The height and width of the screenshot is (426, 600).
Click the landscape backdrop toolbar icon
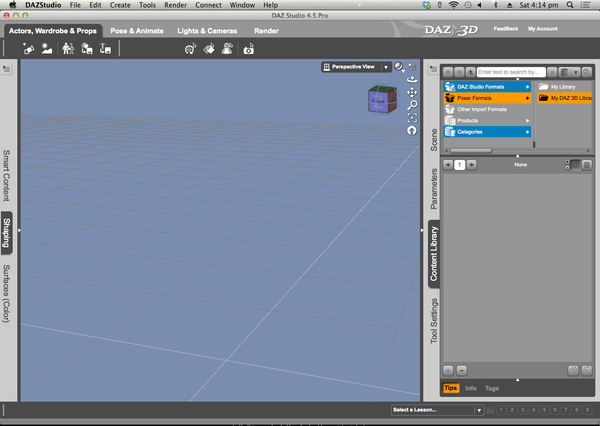(47, 49)
